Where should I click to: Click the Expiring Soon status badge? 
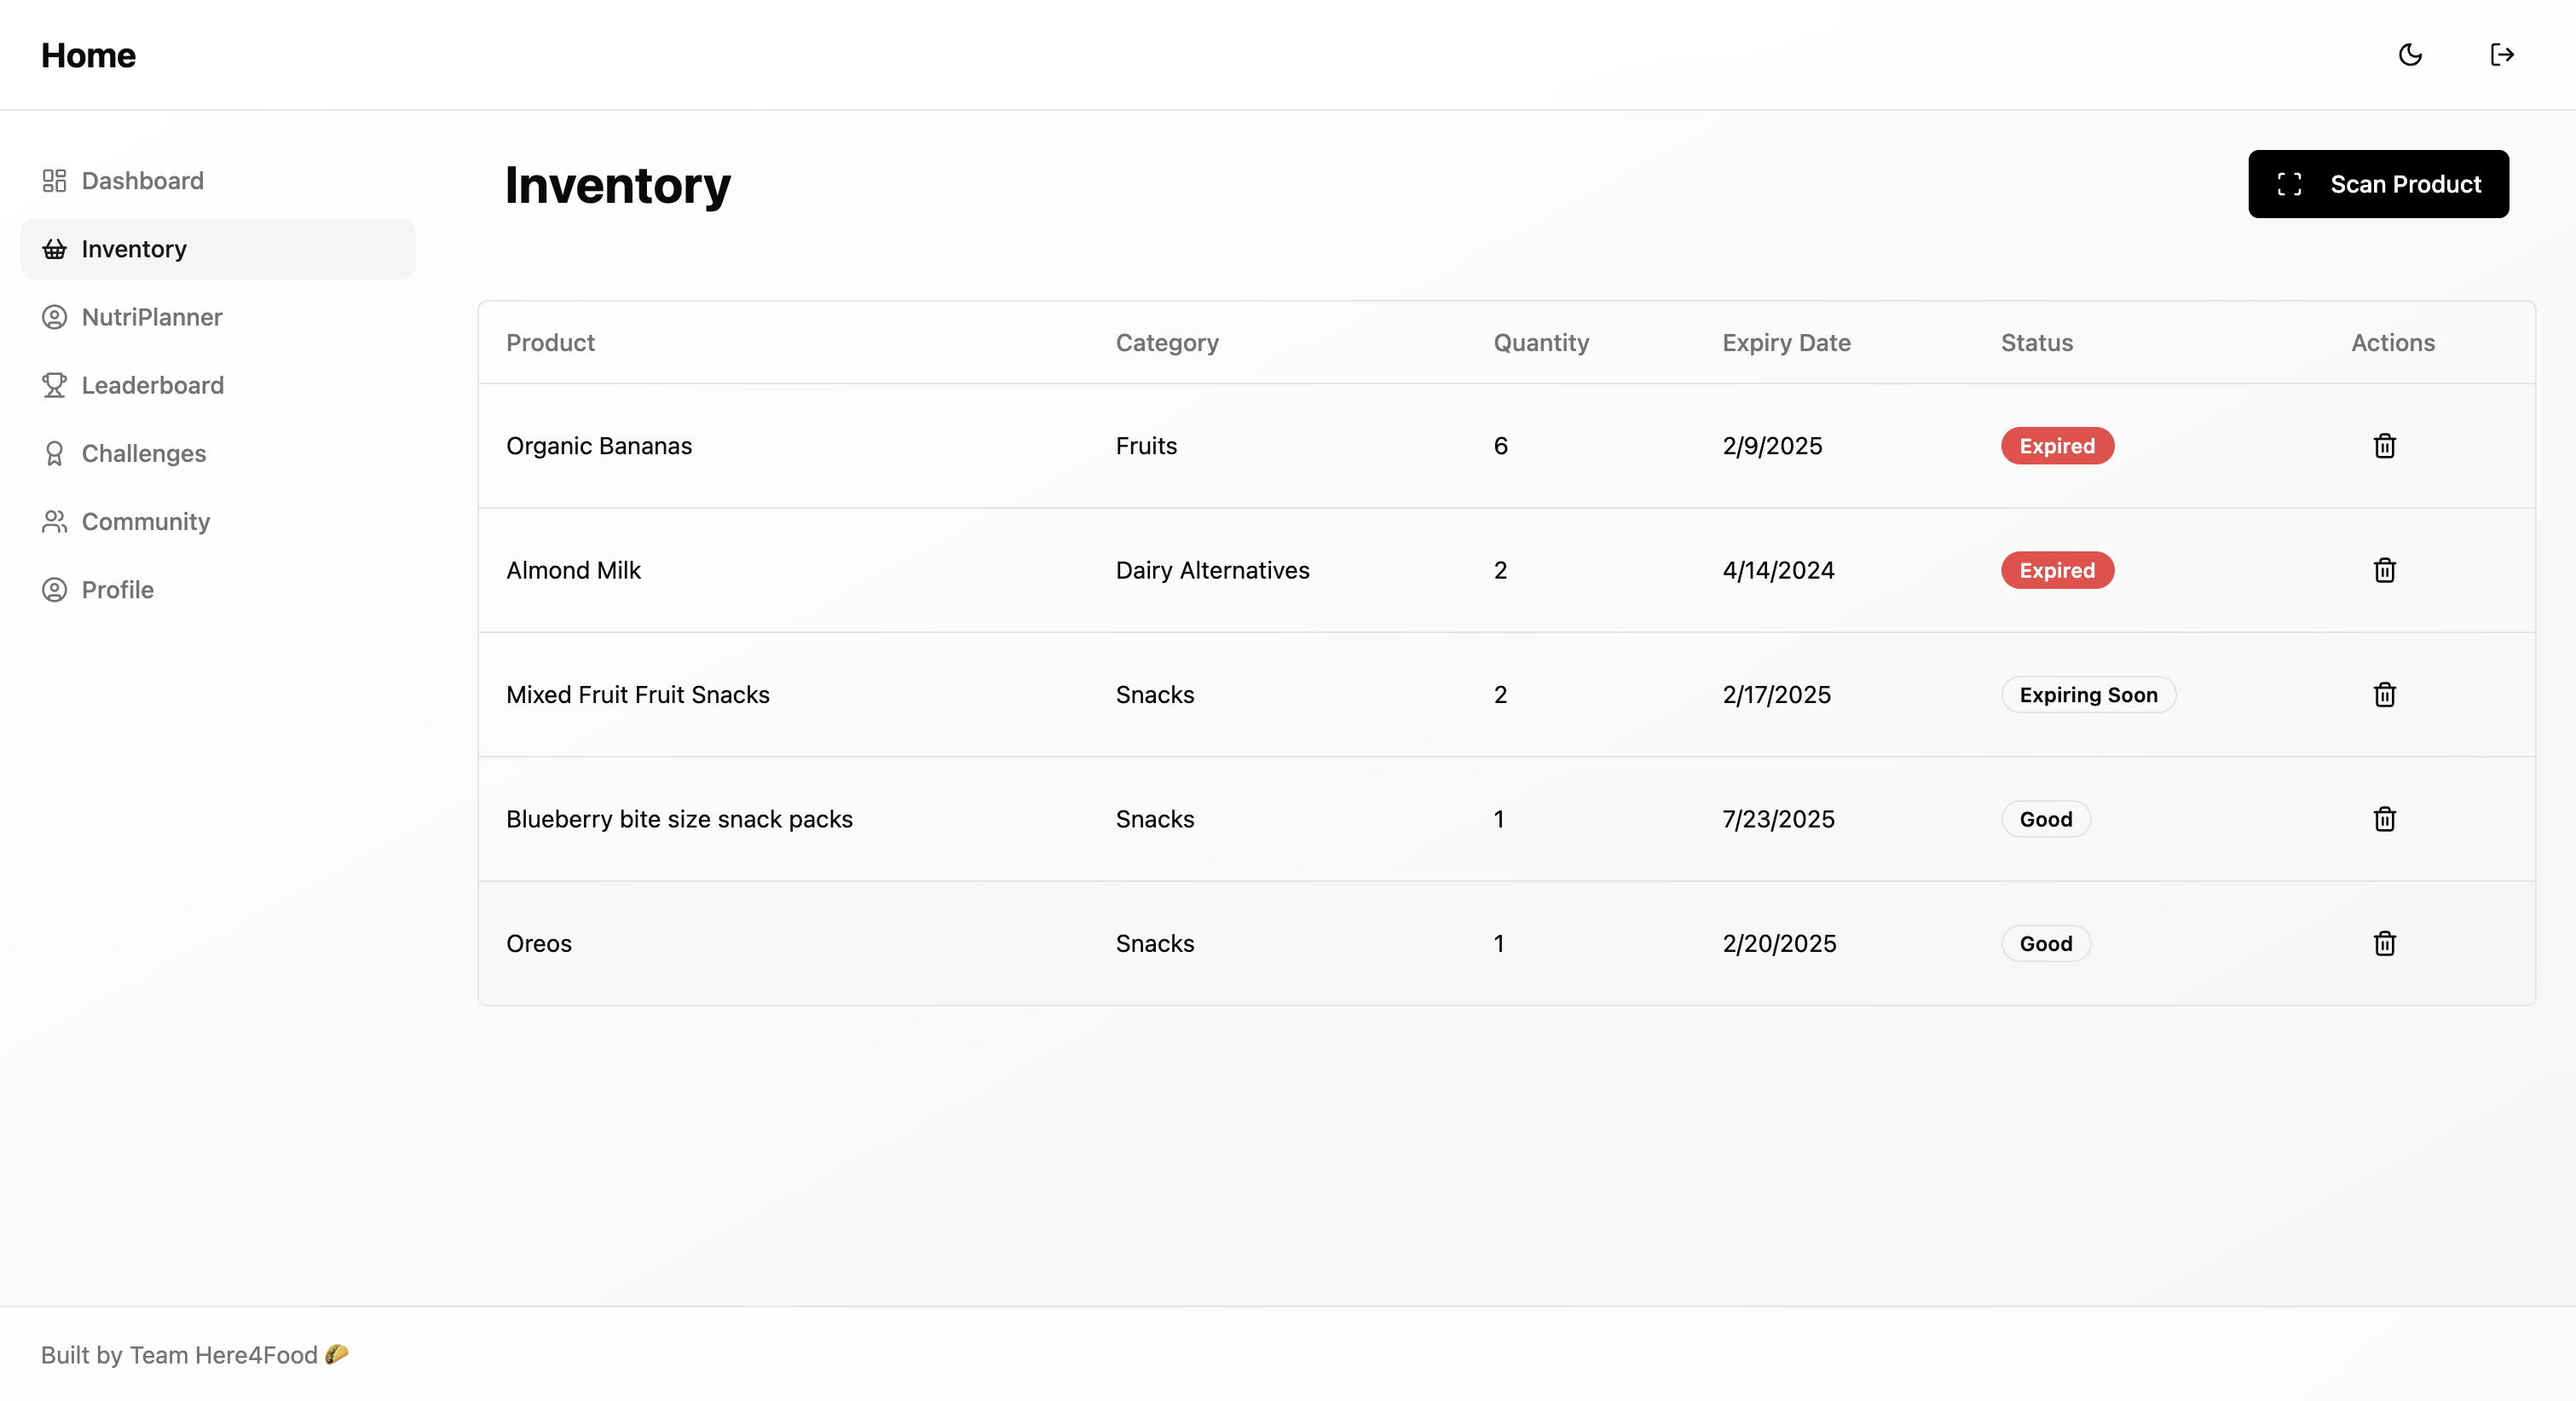click(x=2087, y=695)
